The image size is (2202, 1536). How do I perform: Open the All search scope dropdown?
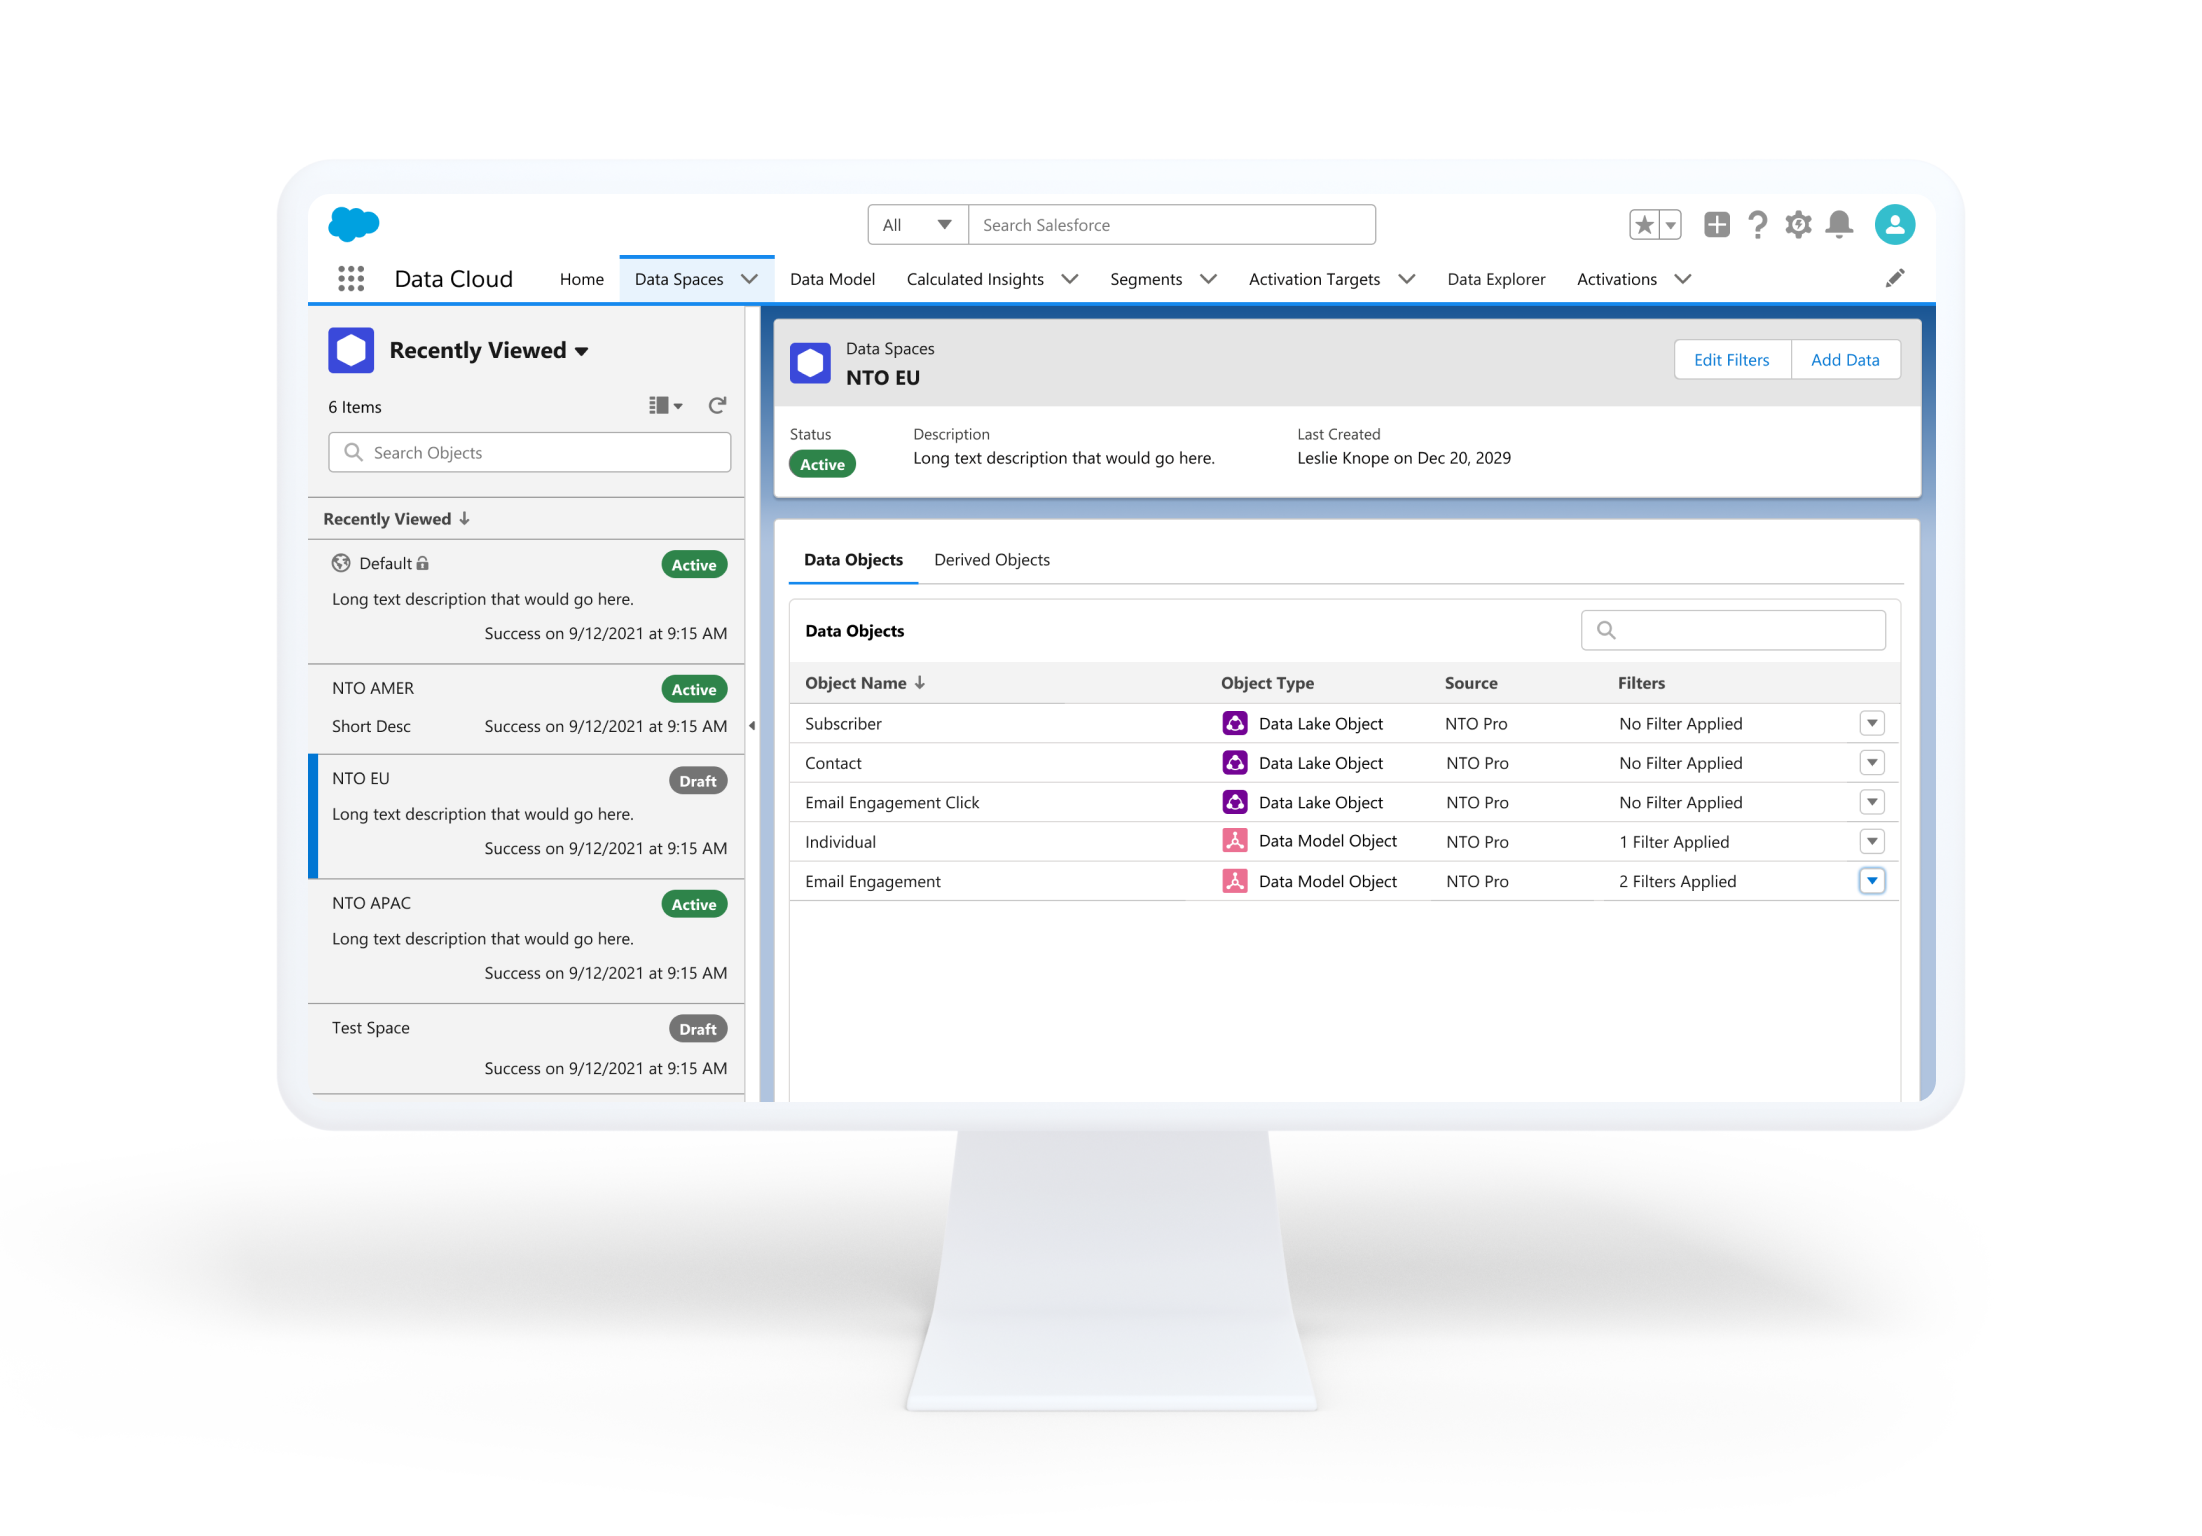tap(917, 225)
